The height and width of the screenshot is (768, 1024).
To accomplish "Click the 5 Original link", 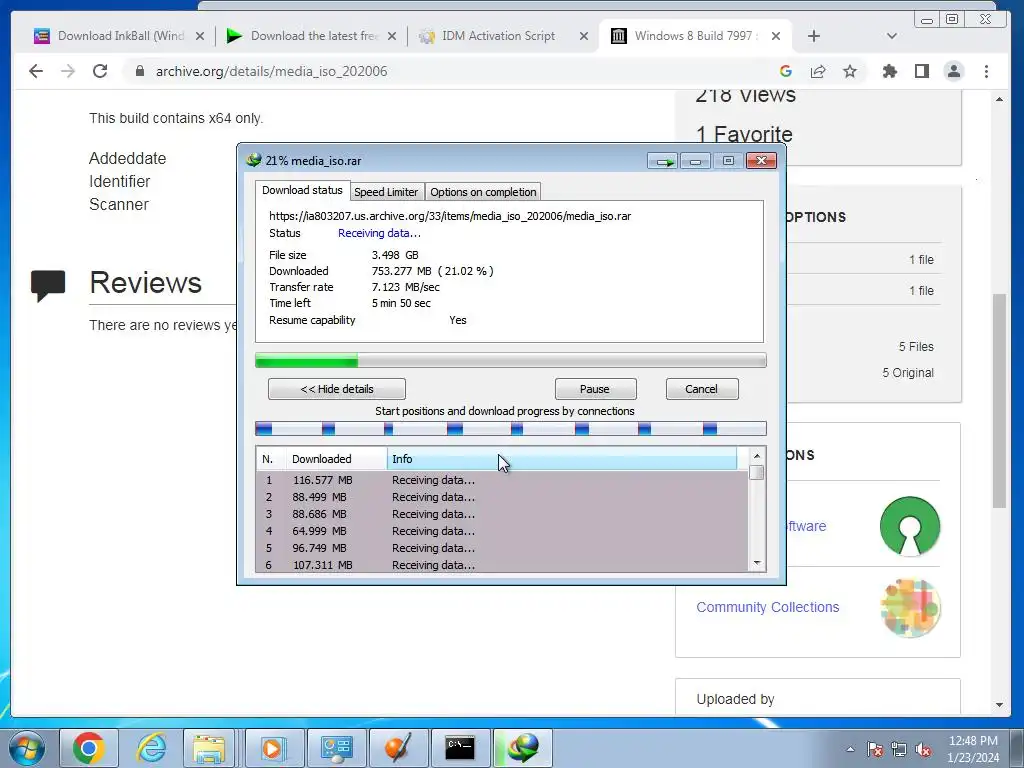I will point(908,373).
